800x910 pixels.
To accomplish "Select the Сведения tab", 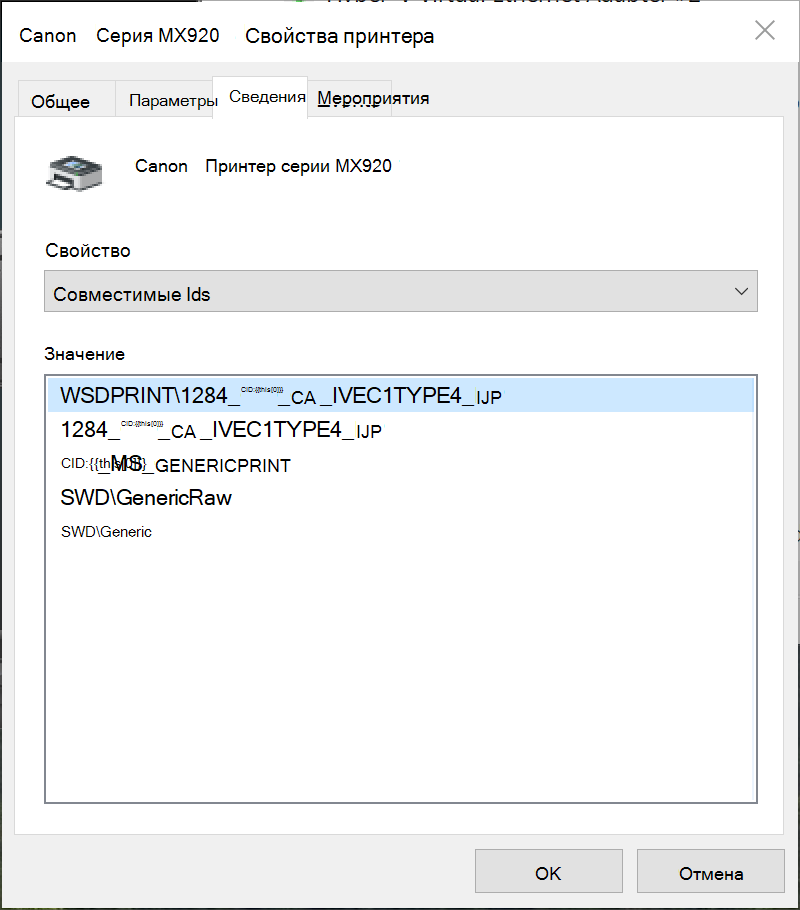I will coord(267,96).
